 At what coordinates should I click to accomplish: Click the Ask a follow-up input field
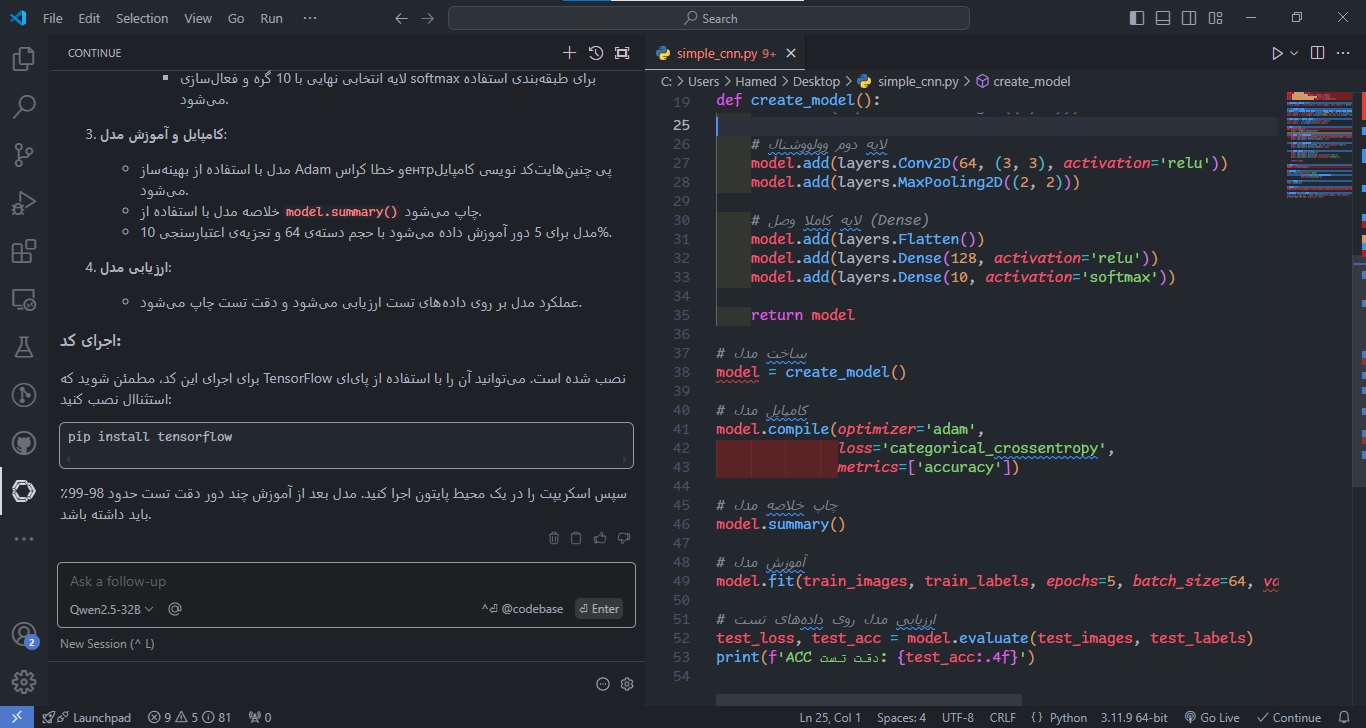point(300,581)
